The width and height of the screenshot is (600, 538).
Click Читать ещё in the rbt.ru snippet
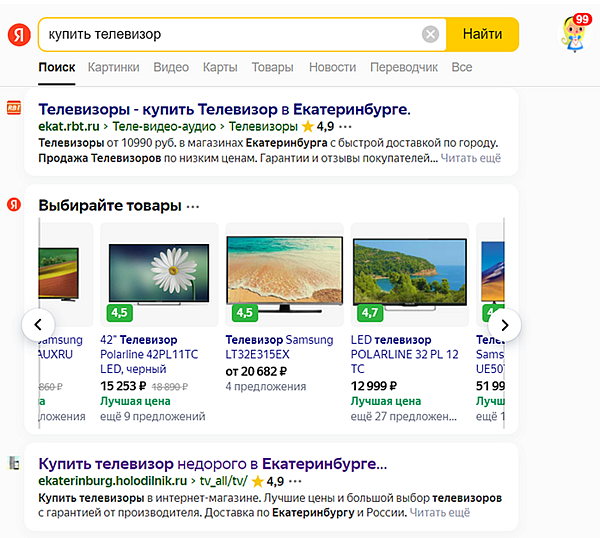471,158
